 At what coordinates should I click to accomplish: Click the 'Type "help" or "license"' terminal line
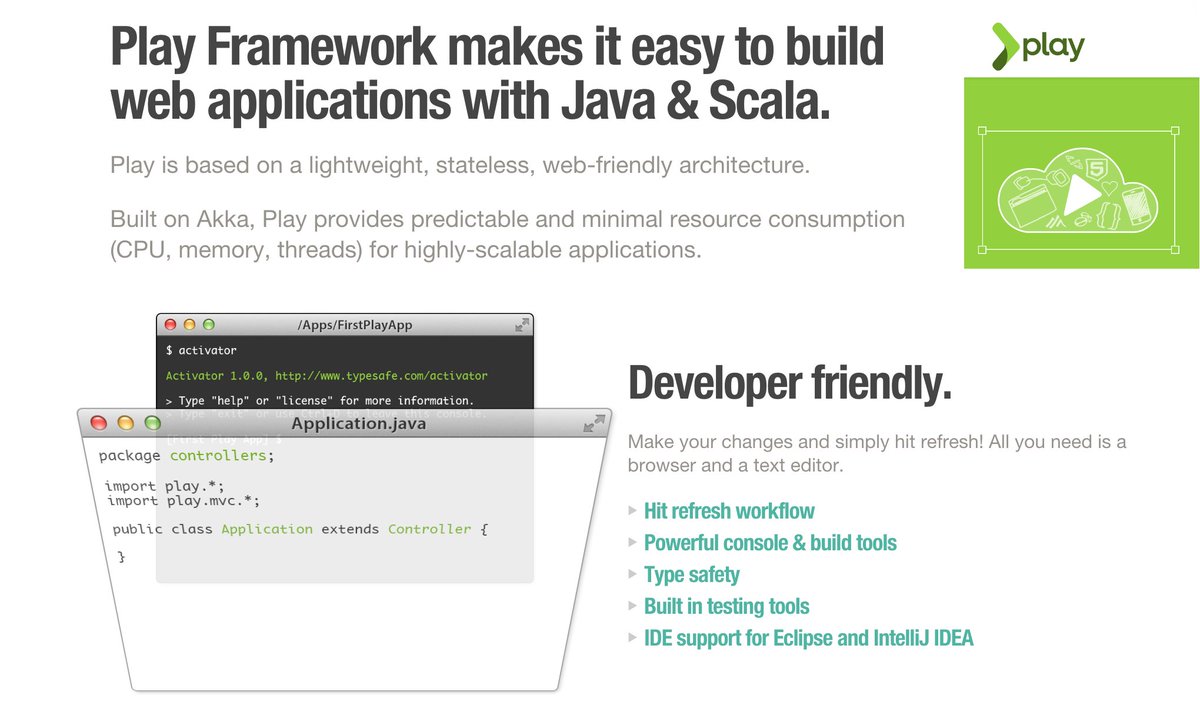pos(320,401)
